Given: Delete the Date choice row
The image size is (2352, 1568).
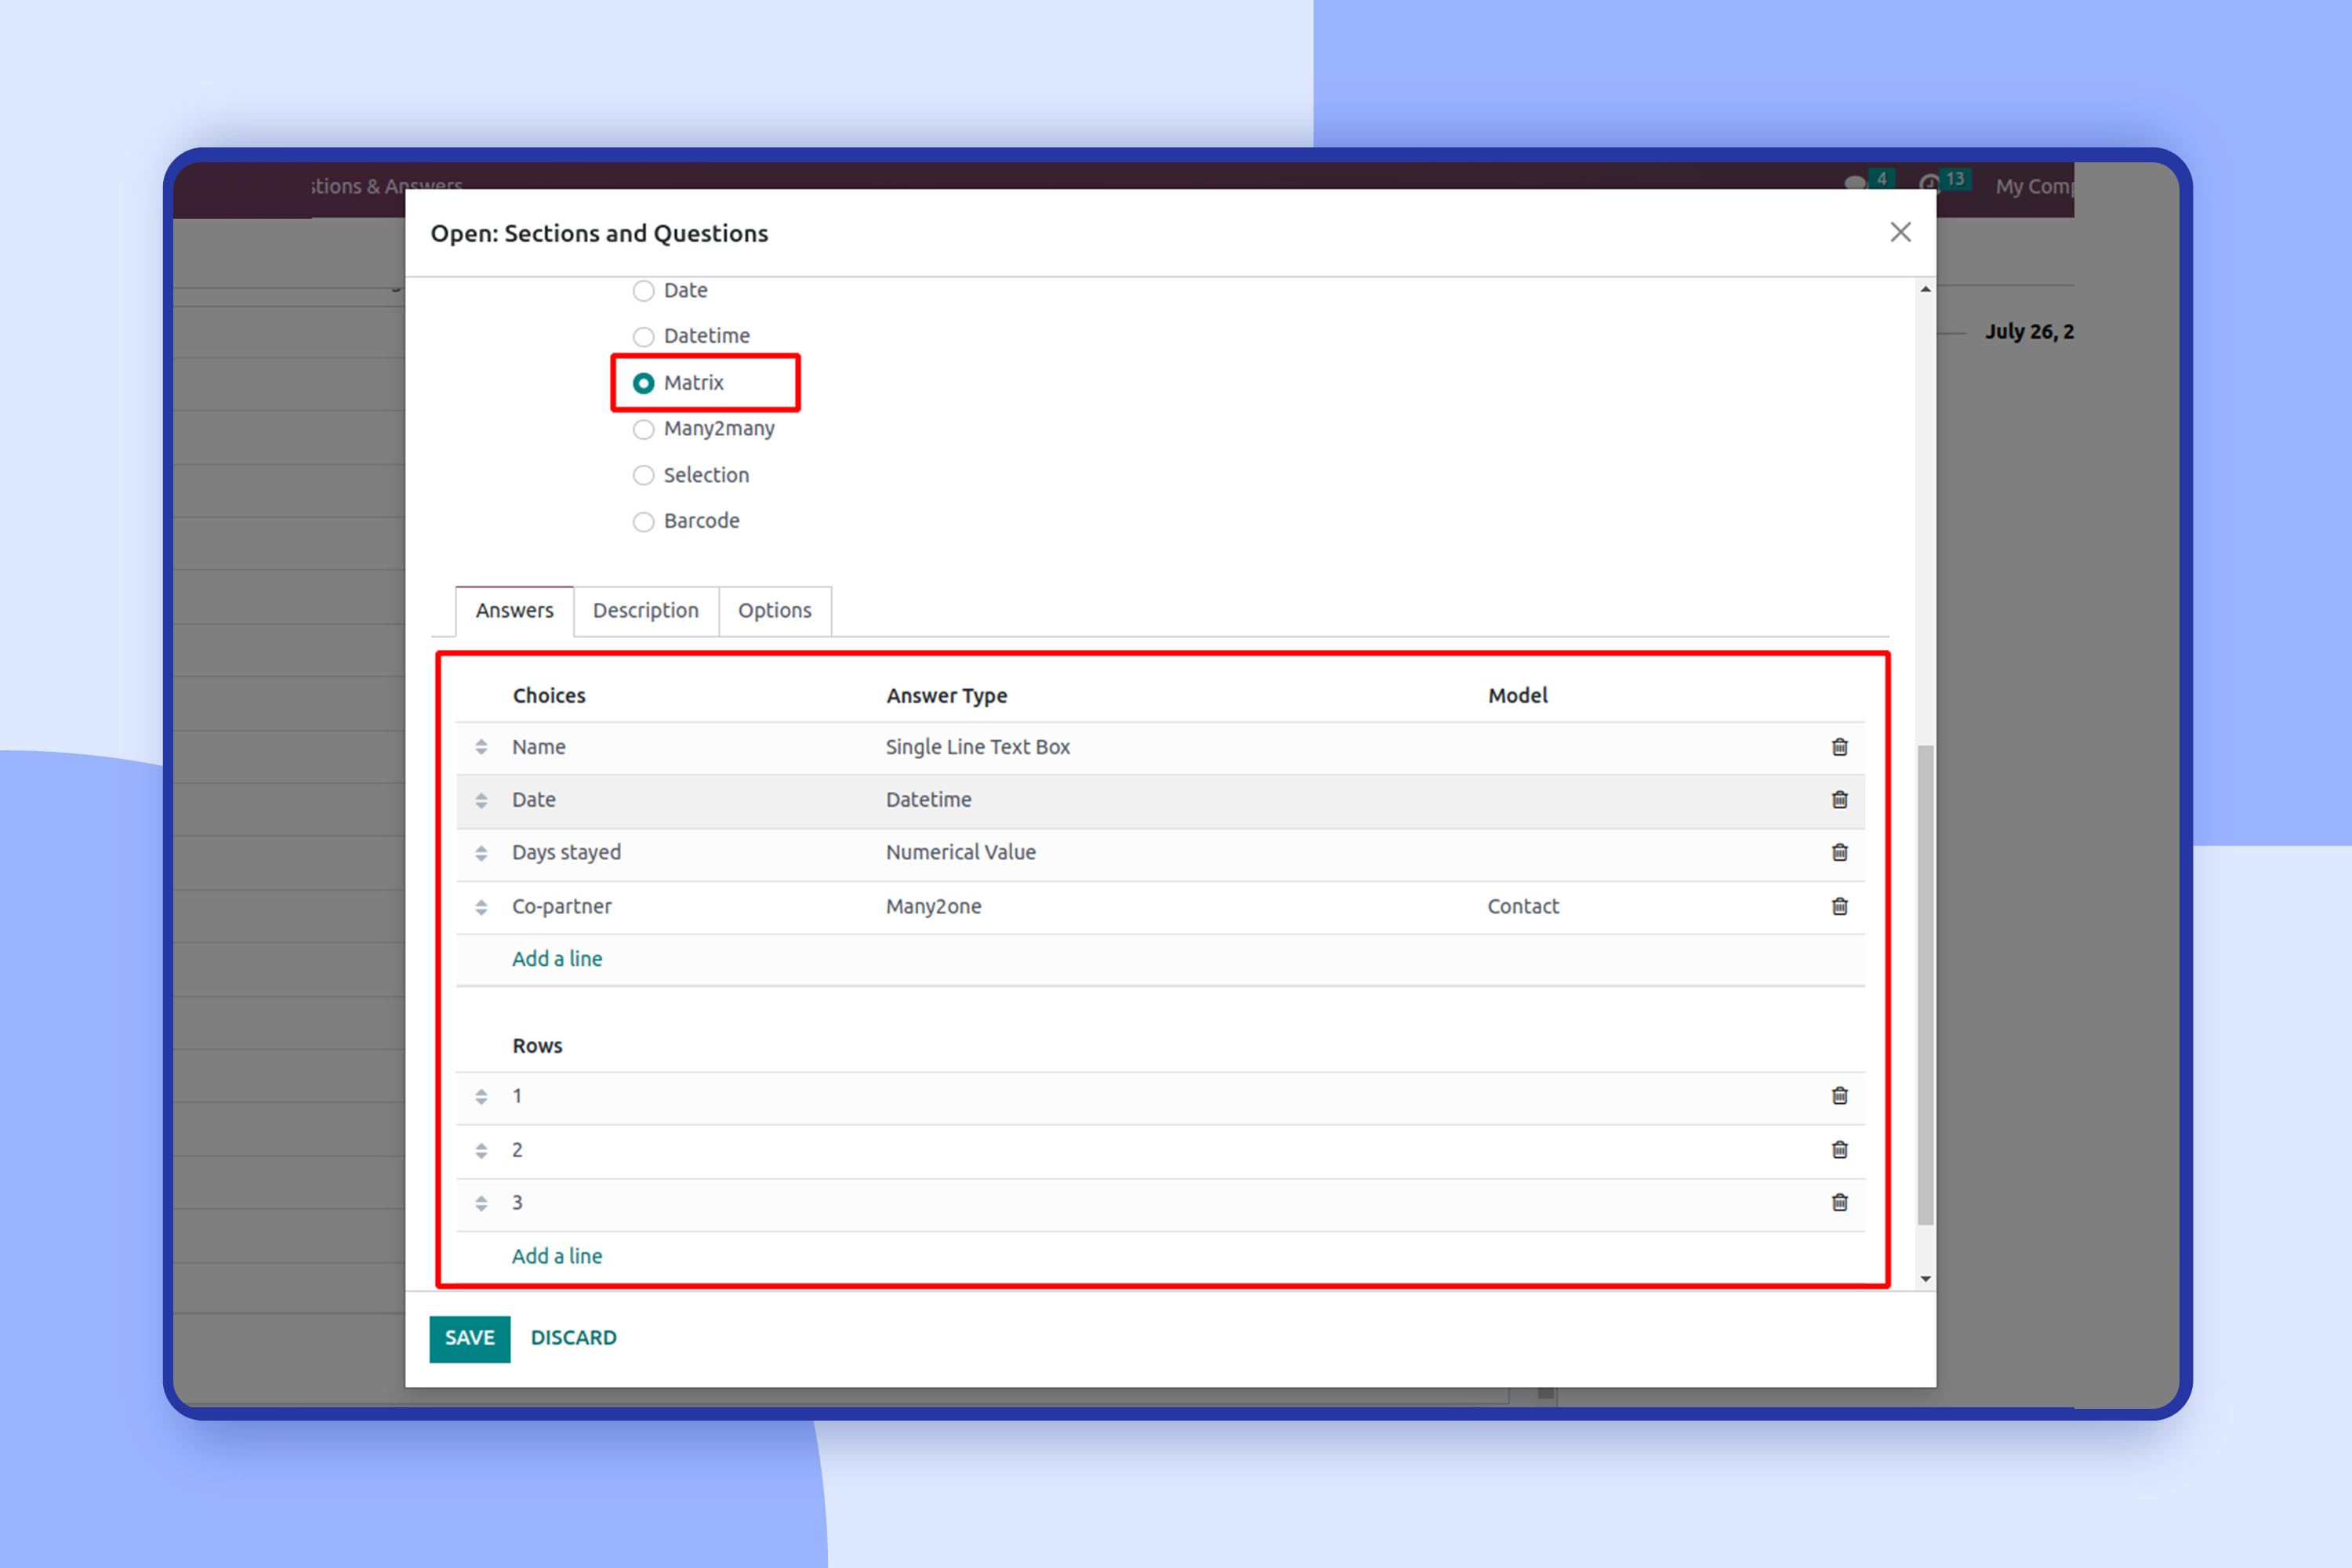Looking at the screenshot, I should (x=1839, y=800).
